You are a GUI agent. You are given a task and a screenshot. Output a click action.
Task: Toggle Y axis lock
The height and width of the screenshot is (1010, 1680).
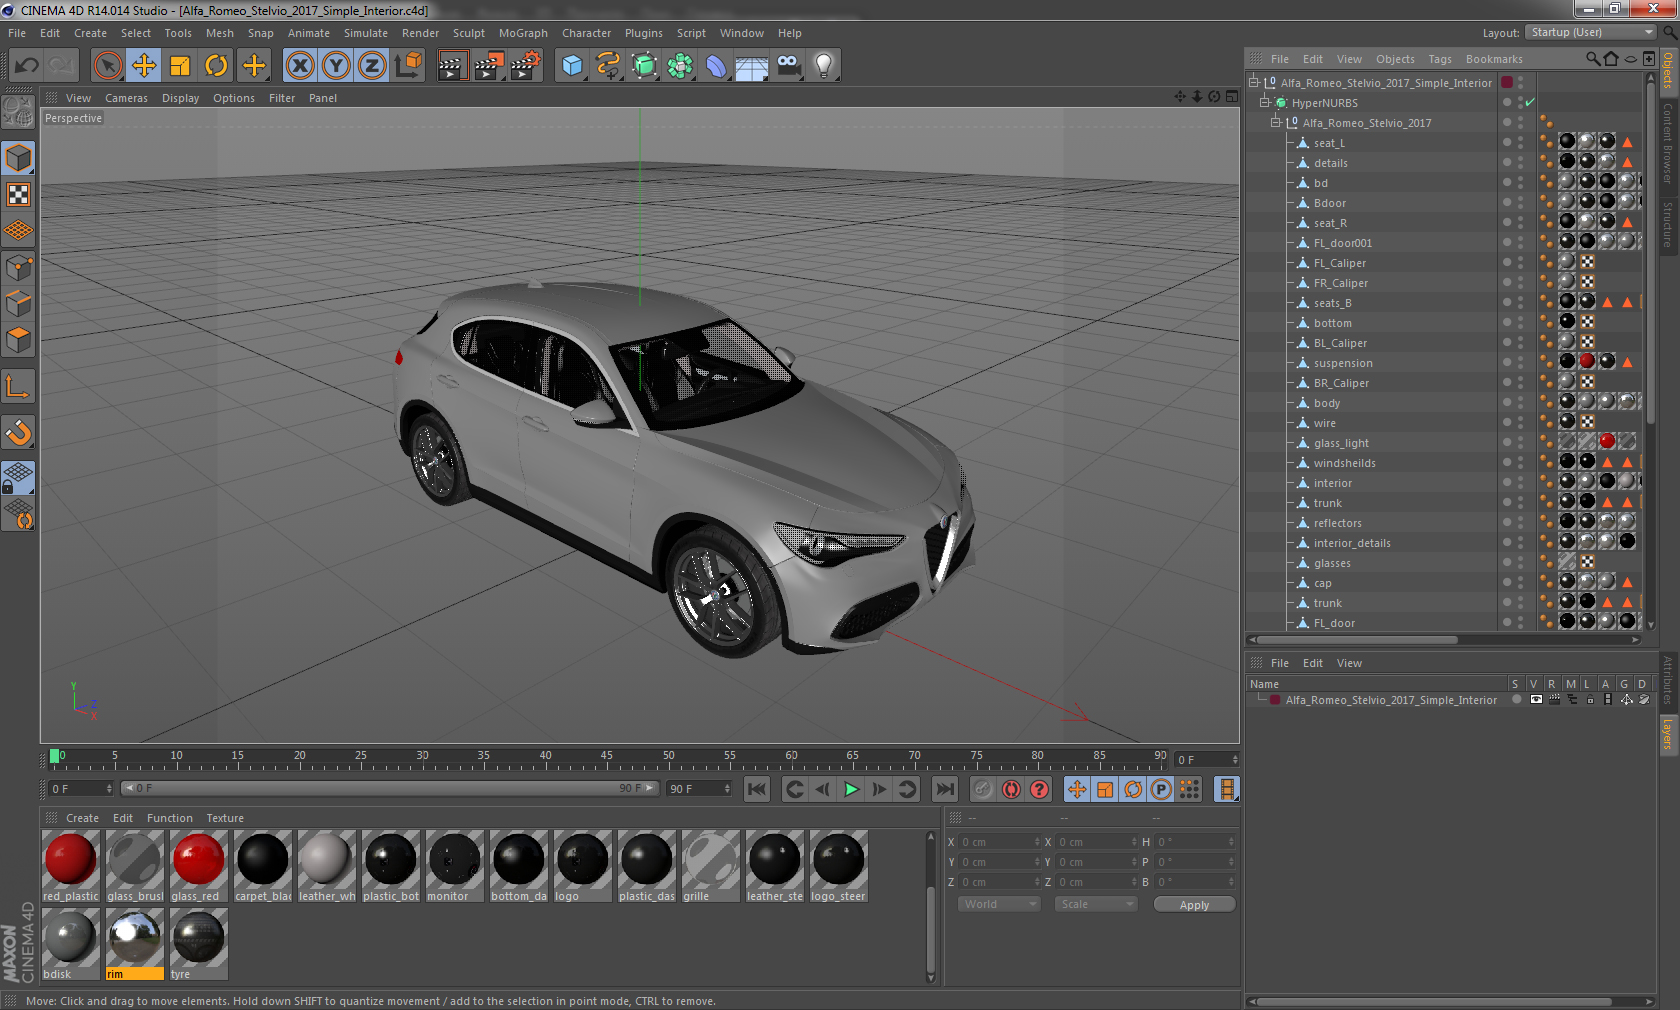[x=336, y=66]
